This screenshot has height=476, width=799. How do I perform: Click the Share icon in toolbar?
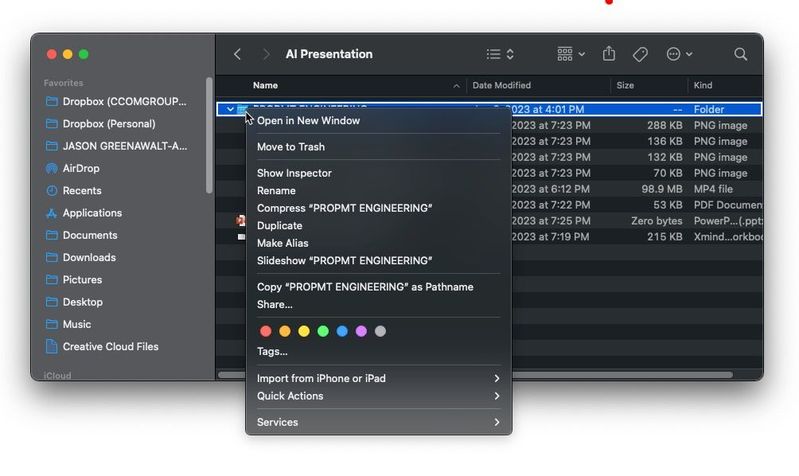(x=609, y=54)
